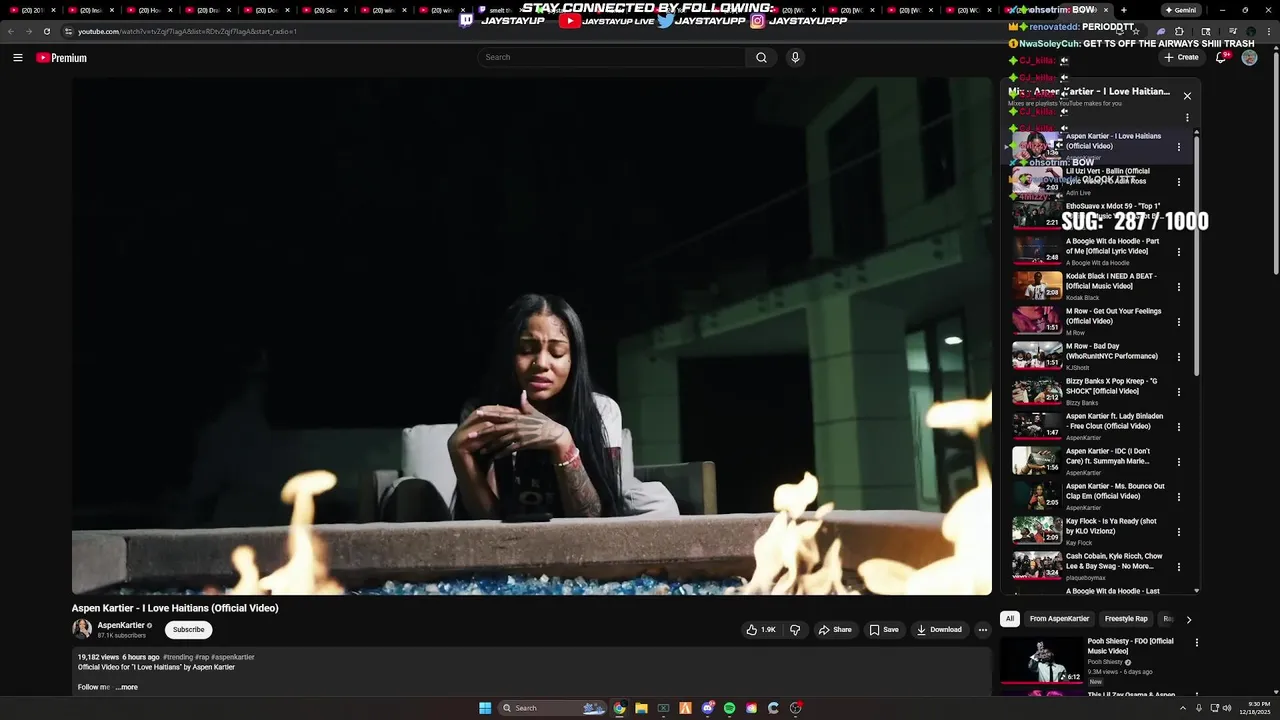Like the video with thumbs-up
1280x720 pixels.
pos(761,630)
